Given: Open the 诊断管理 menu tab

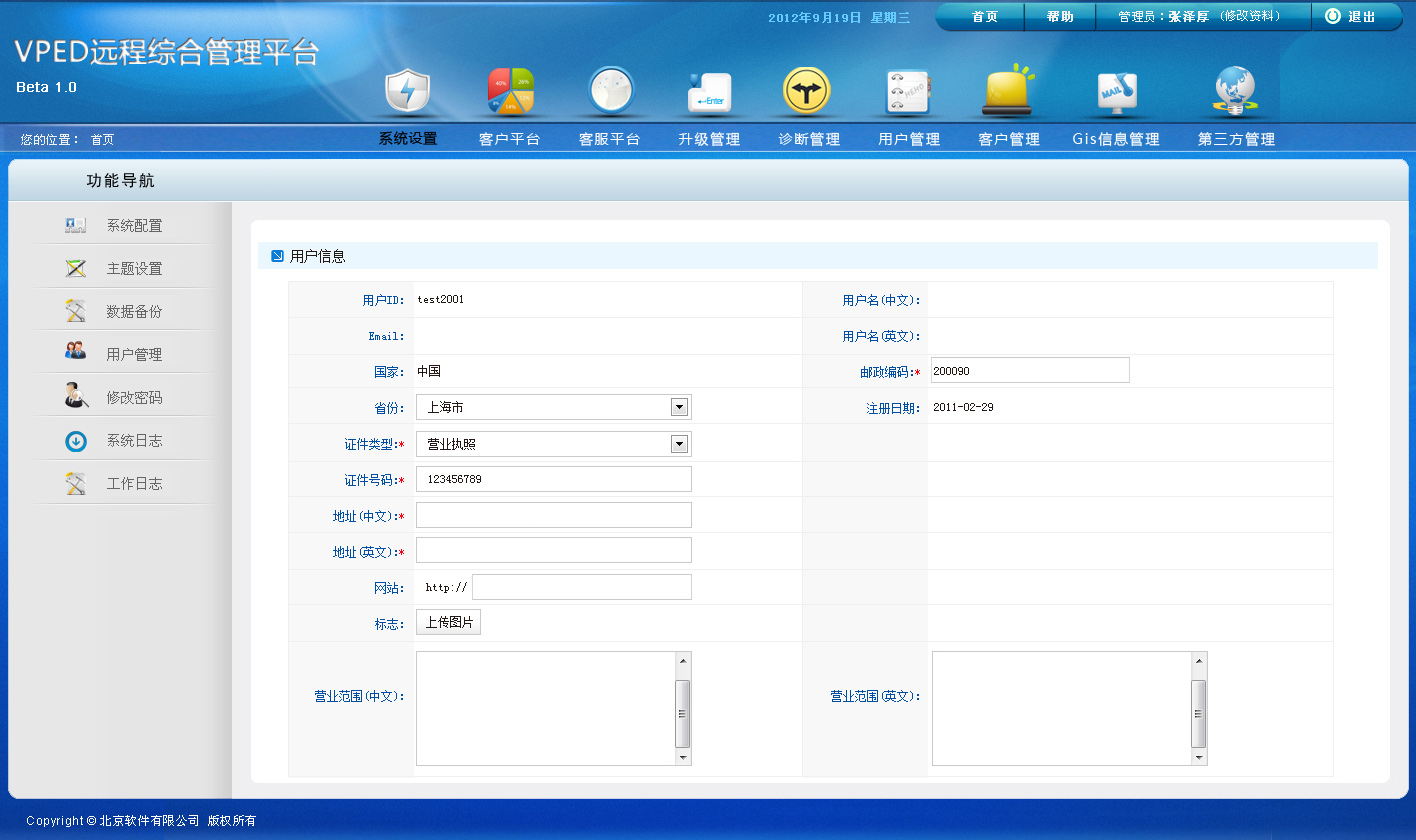Looking at the screenshot, I should pyautogui.click(x=809, y=139).
